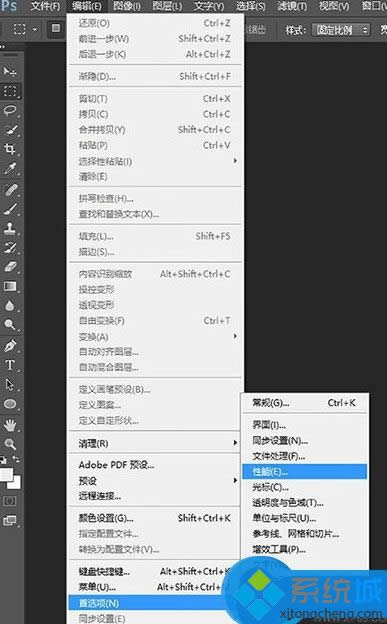
Task: Expand the 变换(A) submenu arrow
Action: 235,336
